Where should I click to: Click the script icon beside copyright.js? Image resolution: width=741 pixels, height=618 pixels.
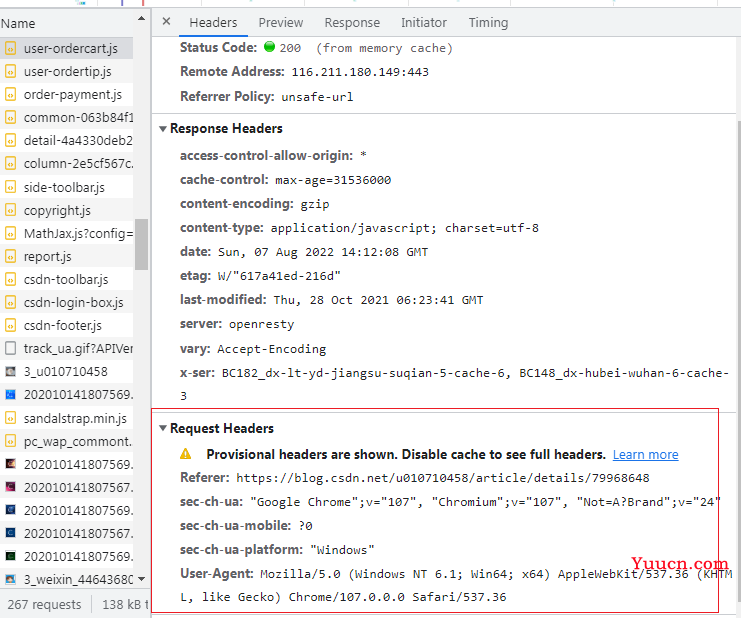(10, 210)
